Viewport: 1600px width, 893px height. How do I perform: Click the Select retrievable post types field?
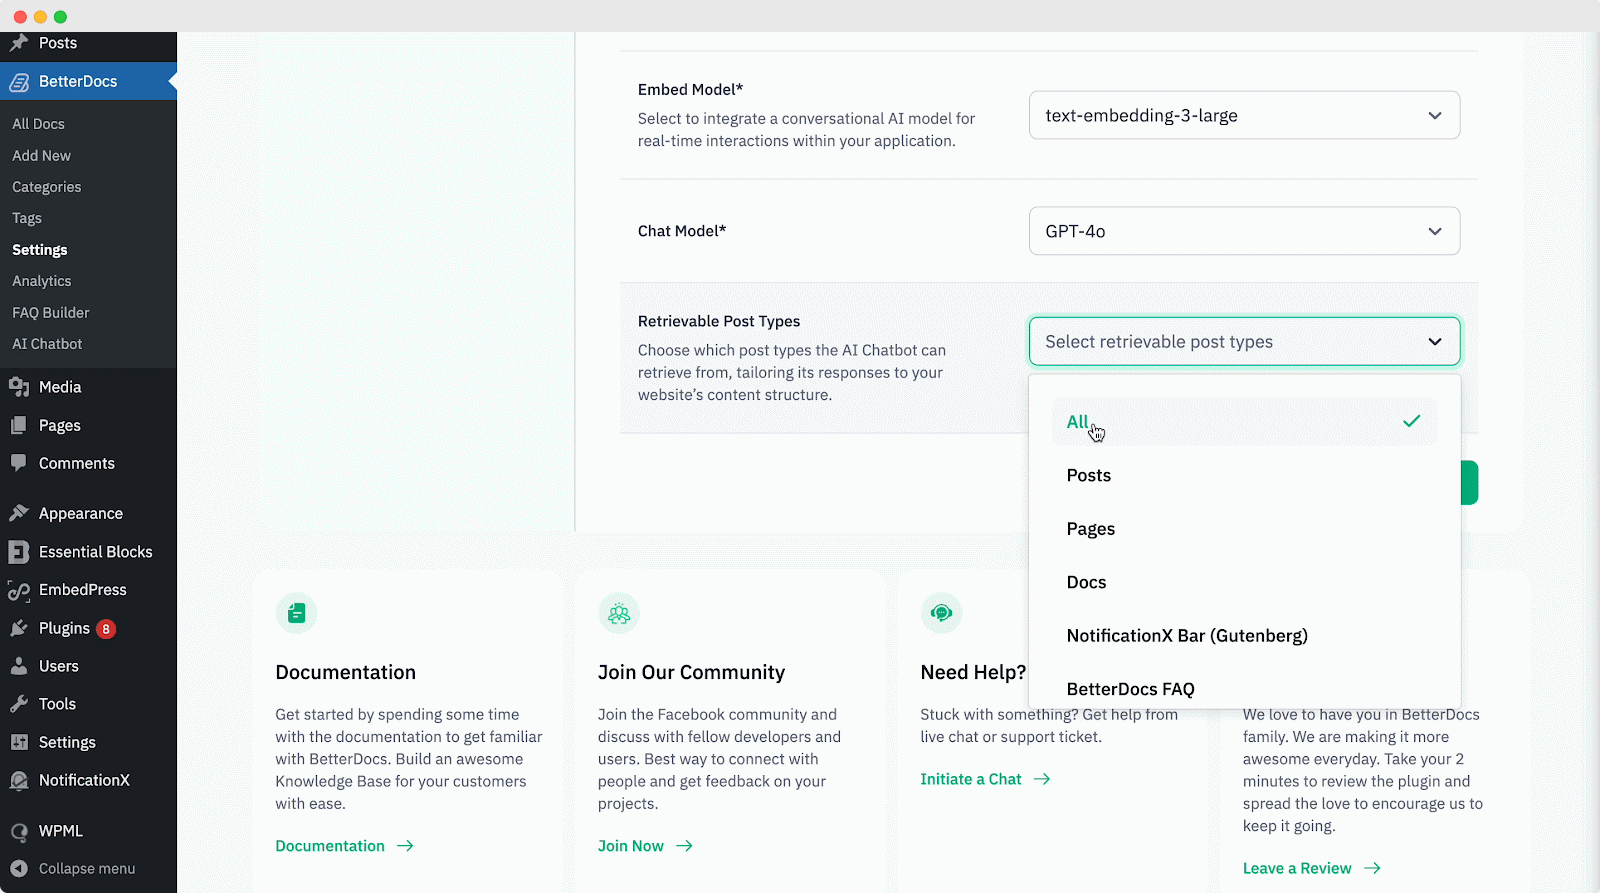pyautogui.click(x=1244, y=342)
